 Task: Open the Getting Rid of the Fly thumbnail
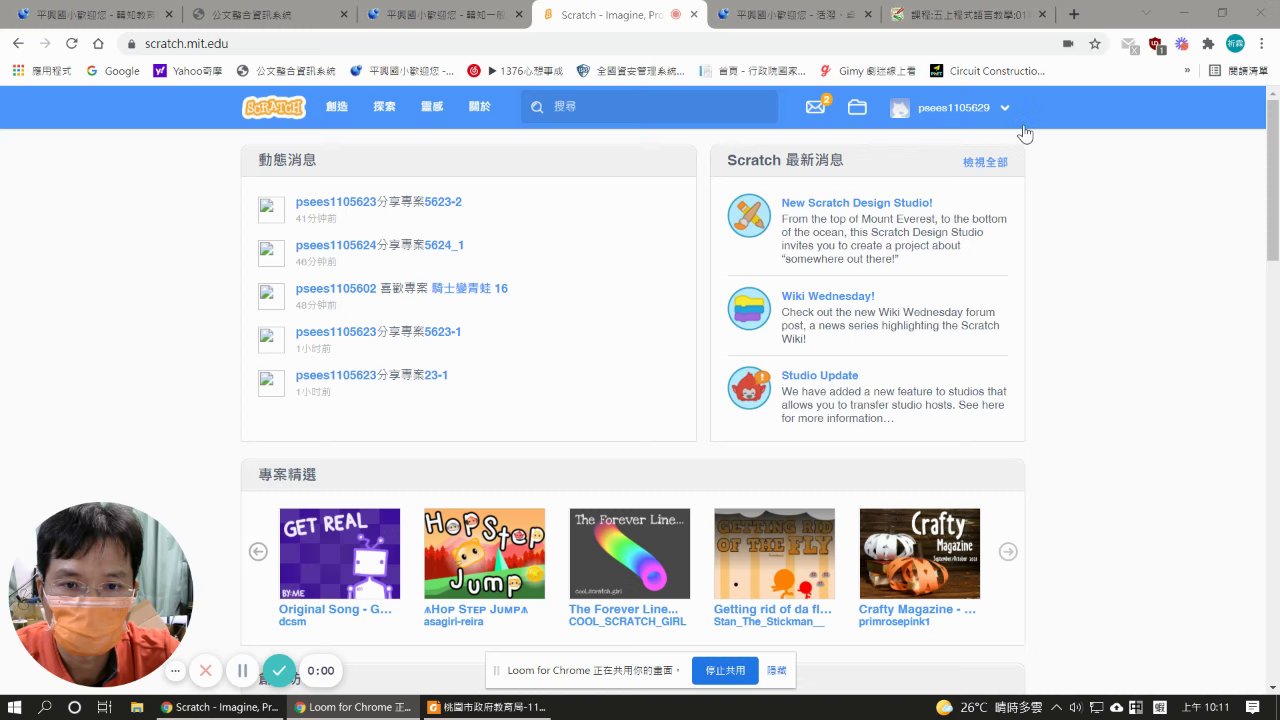click(x=774, y=554)
